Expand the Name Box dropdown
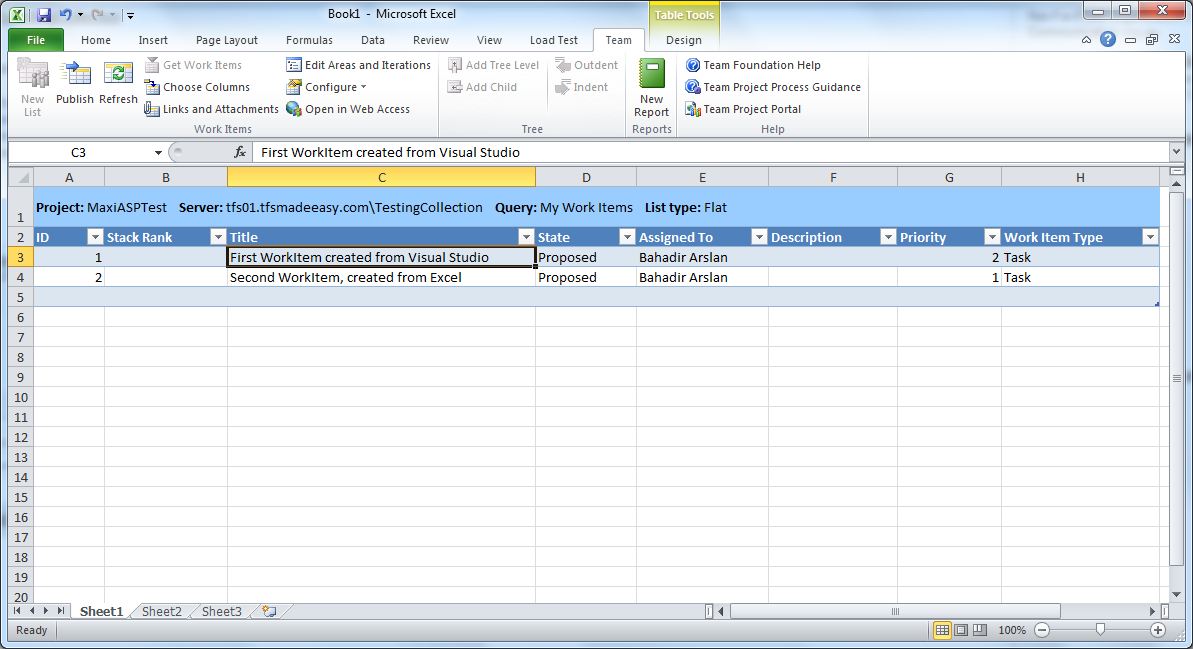This screenshot has height=649, width=1193. 158,152
